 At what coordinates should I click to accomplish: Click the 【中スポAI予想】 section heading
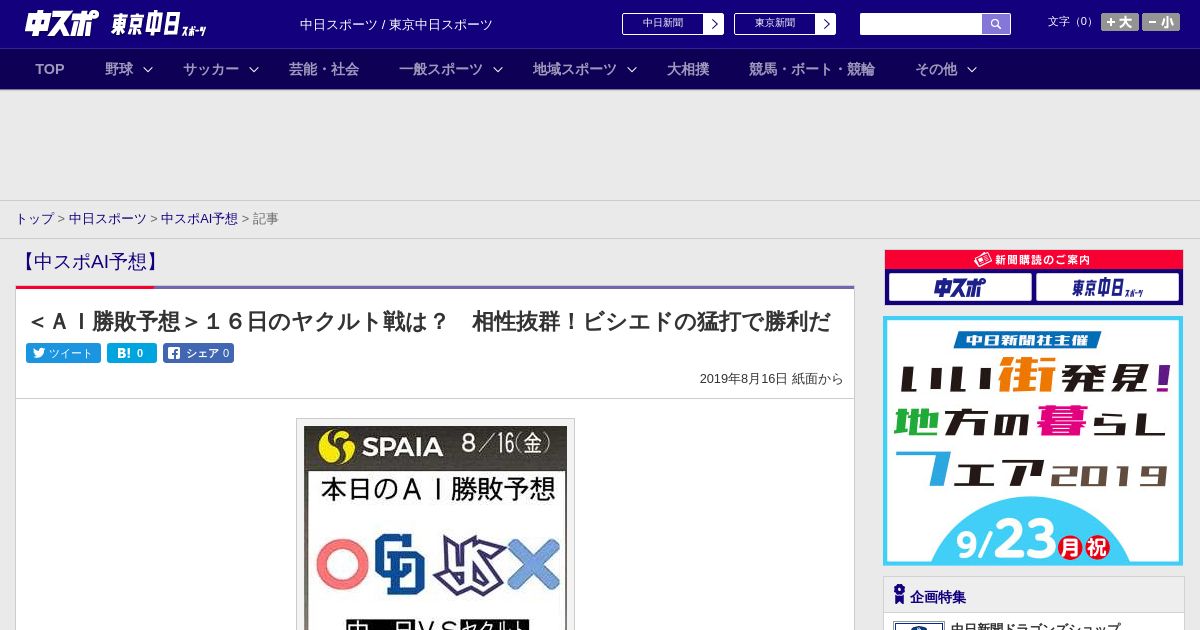89,262
